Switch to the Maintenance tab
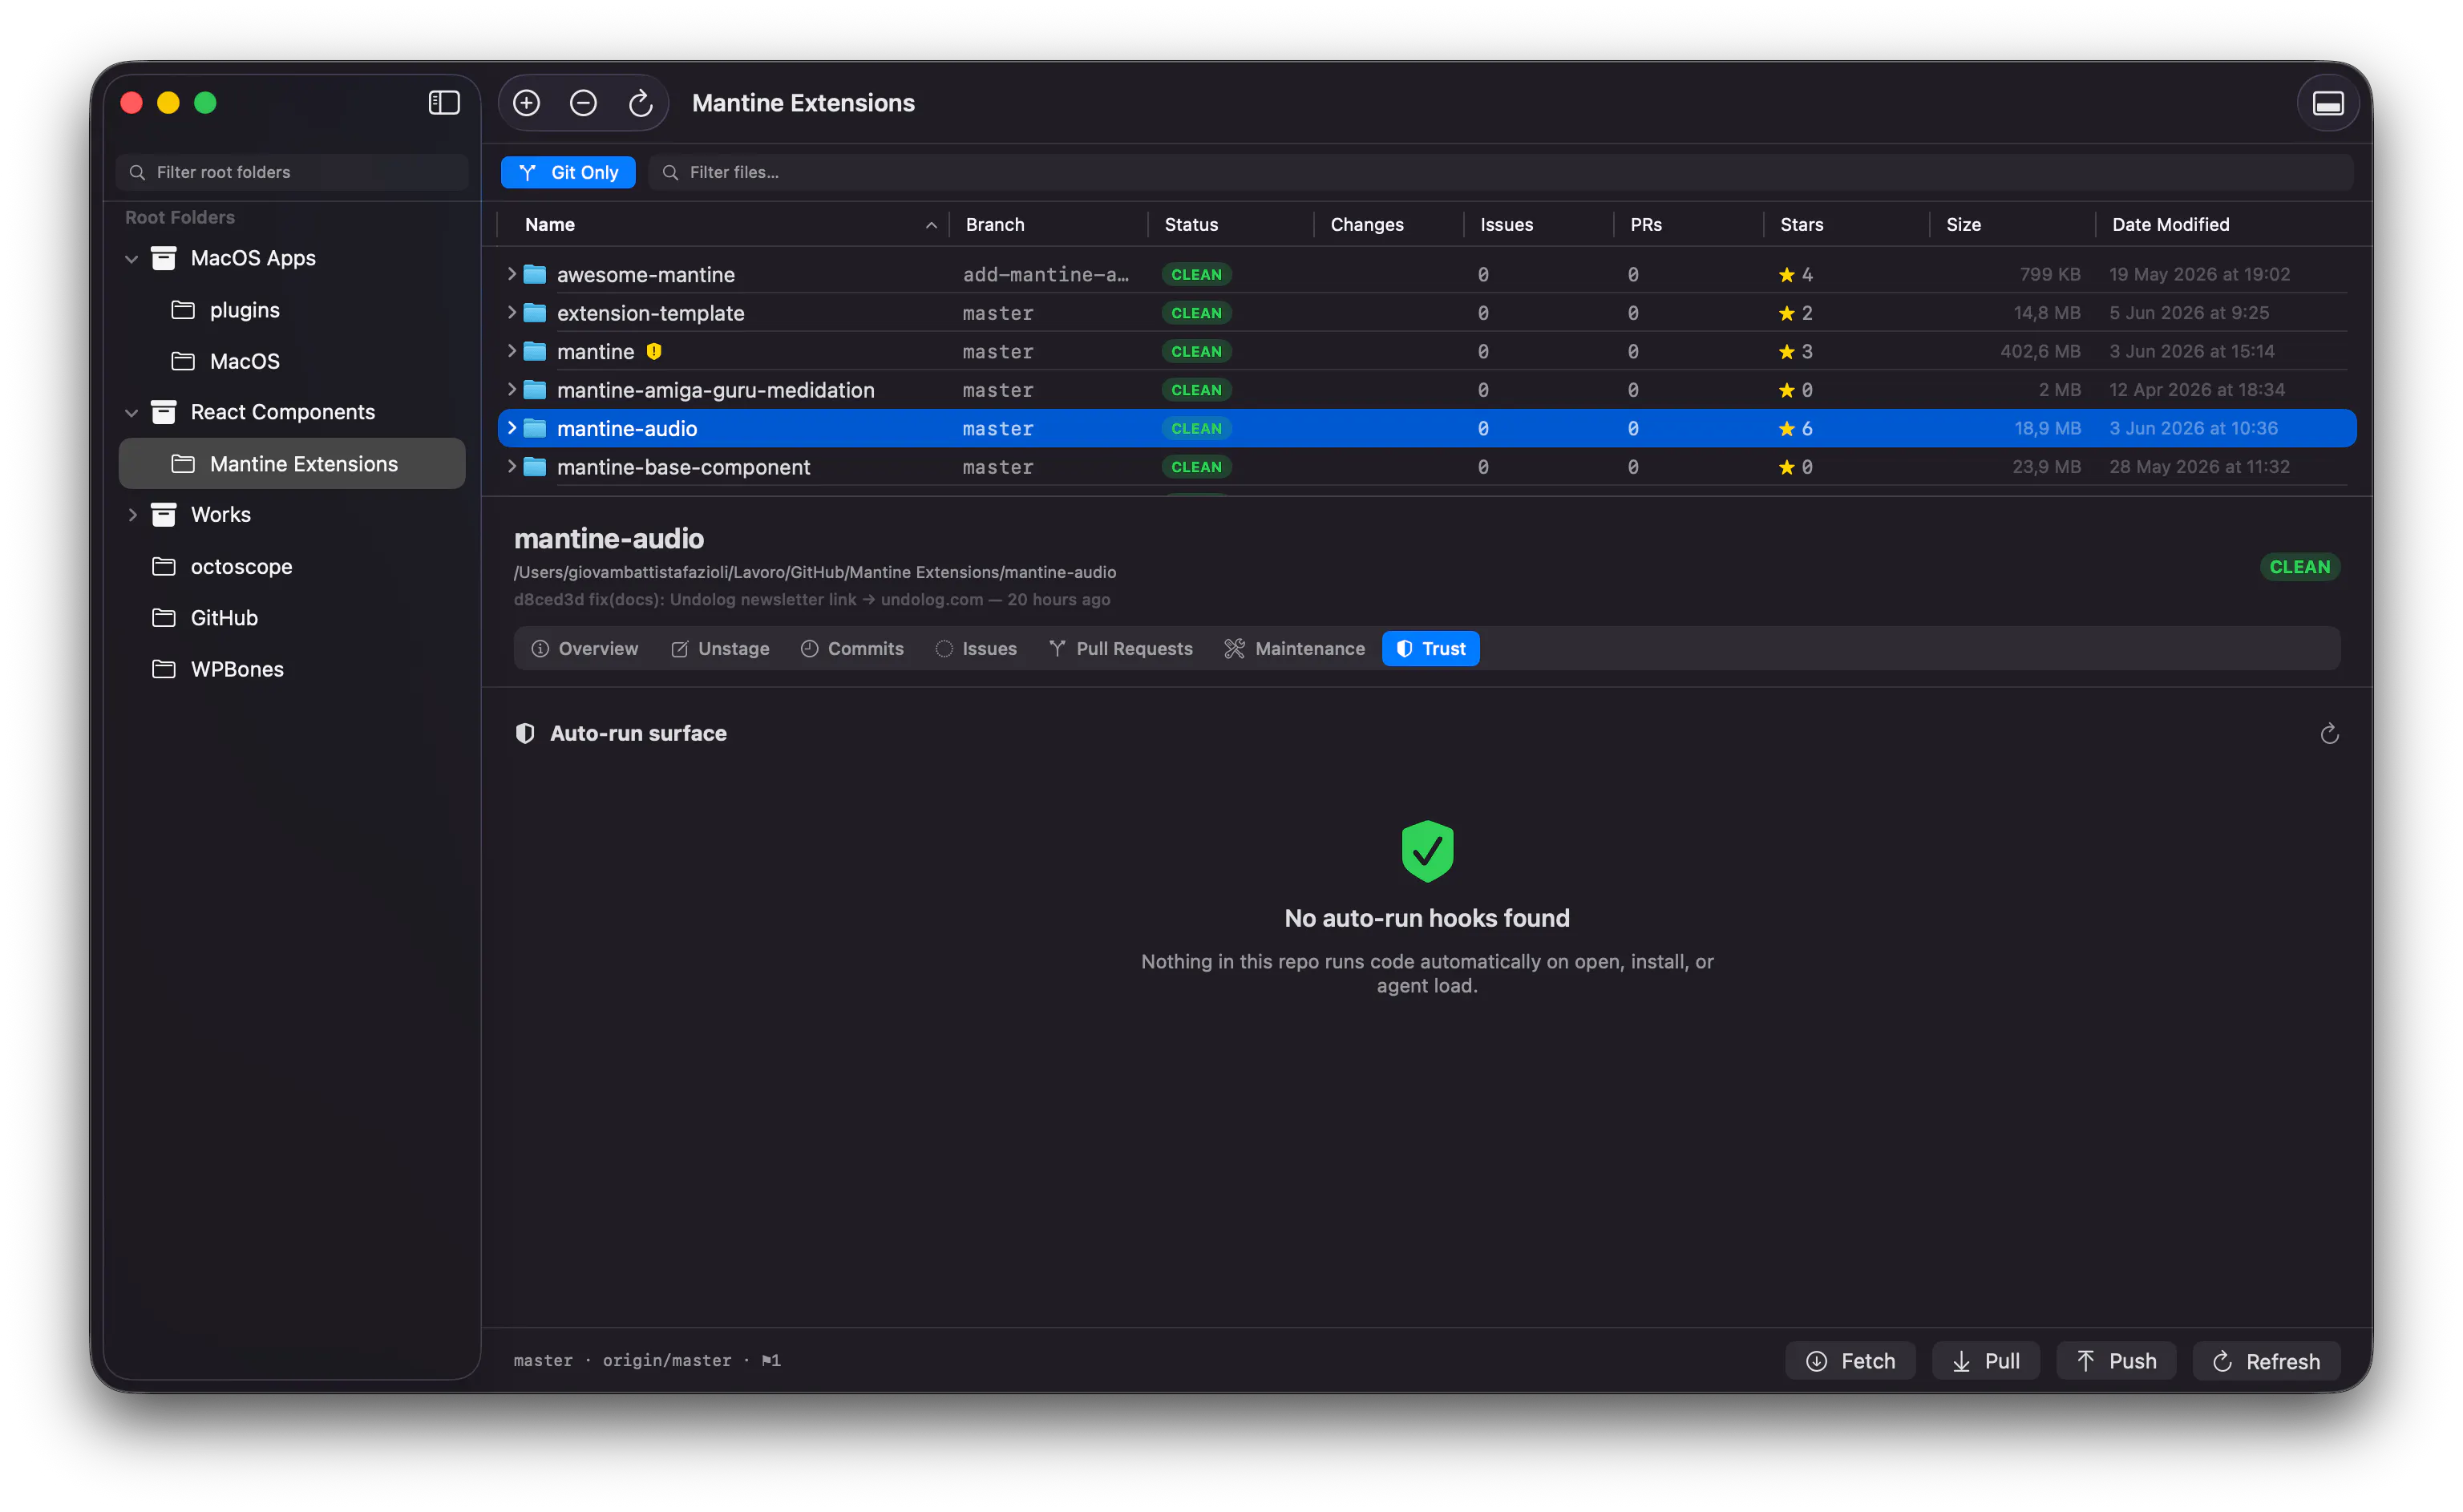This screenshot has width=2463, height=1512. click(x=1295, y=649)
